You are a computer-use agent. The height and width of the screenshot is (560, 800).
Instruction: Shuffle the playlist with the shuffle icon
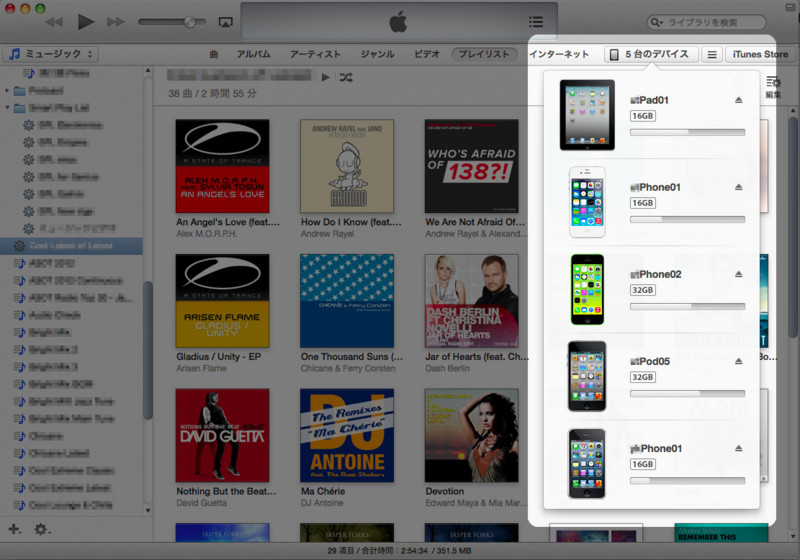346,78
